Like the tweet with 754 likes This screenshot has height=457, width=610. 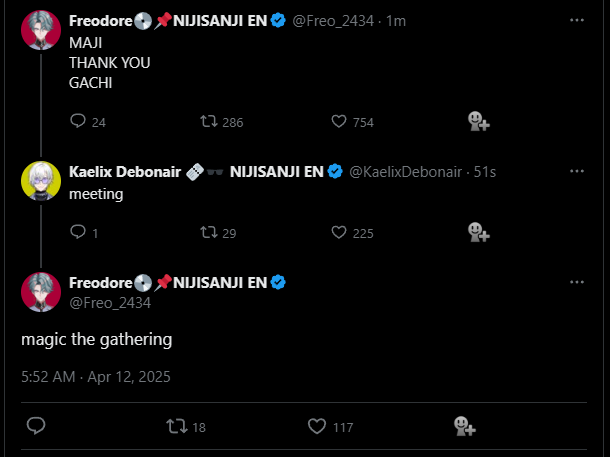point(338,122)
